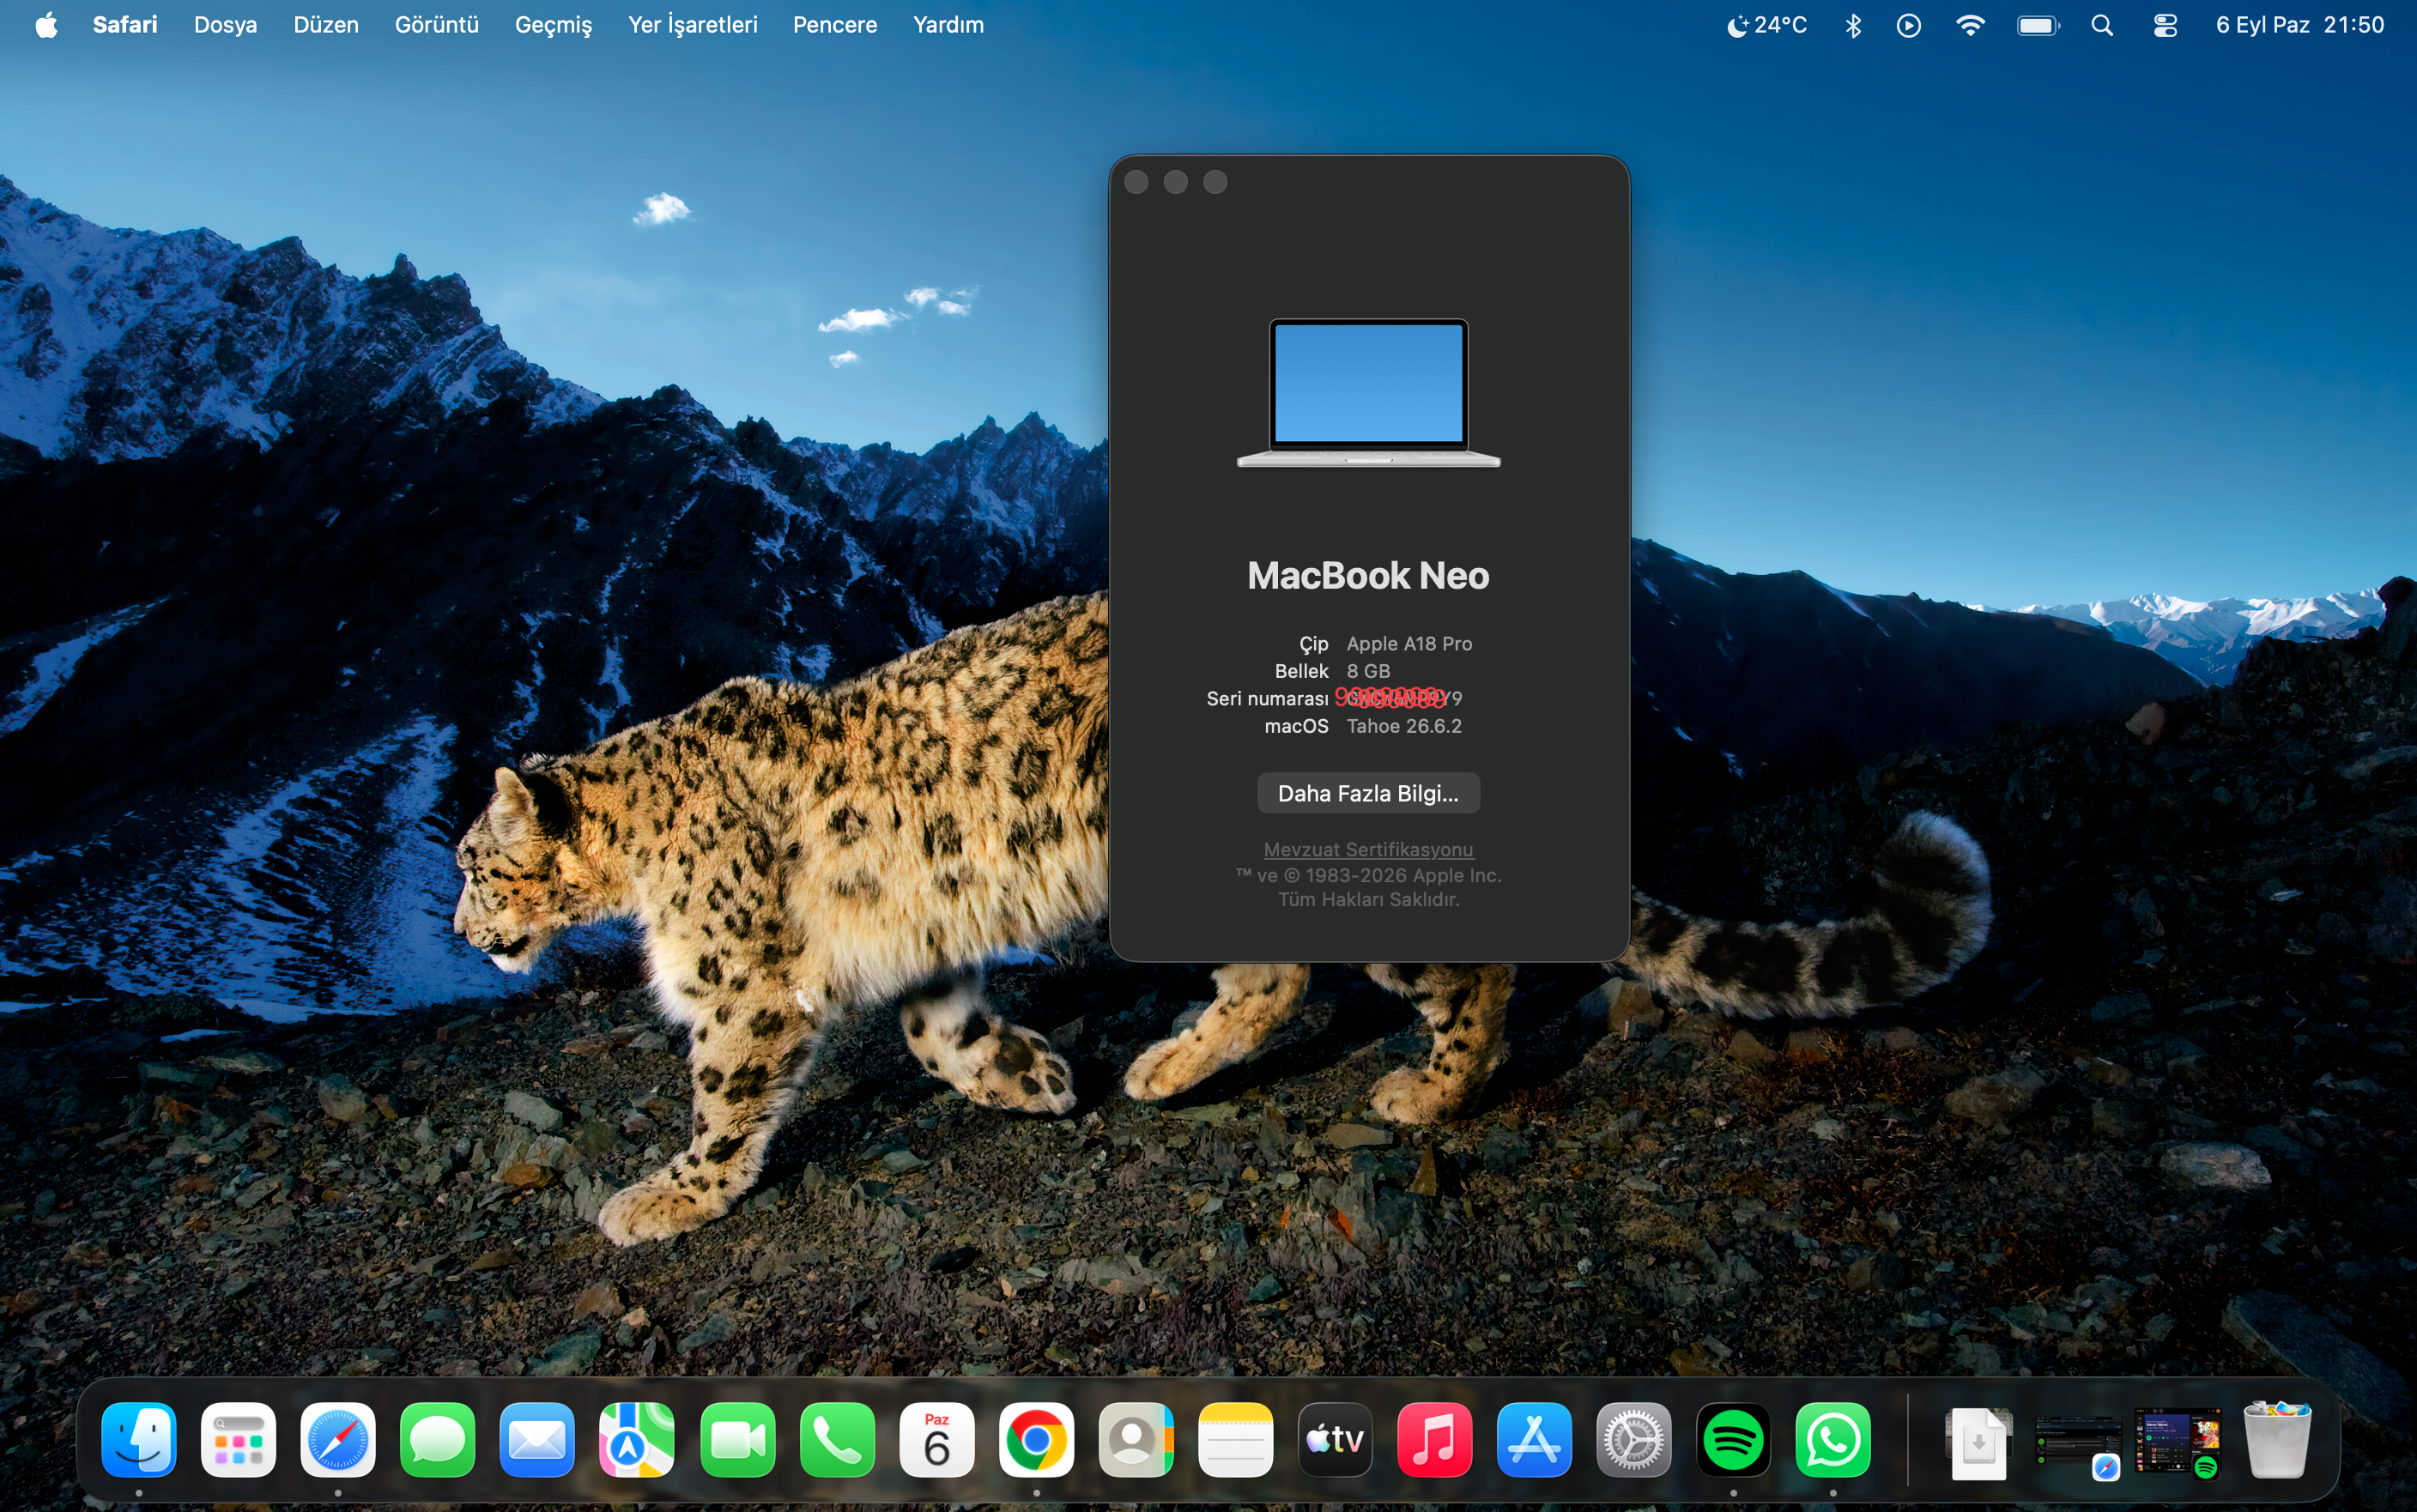Viewport: 2417px width, 1512px height.
Task: Open the Pencere menu
Action: (x=835, y=24)
